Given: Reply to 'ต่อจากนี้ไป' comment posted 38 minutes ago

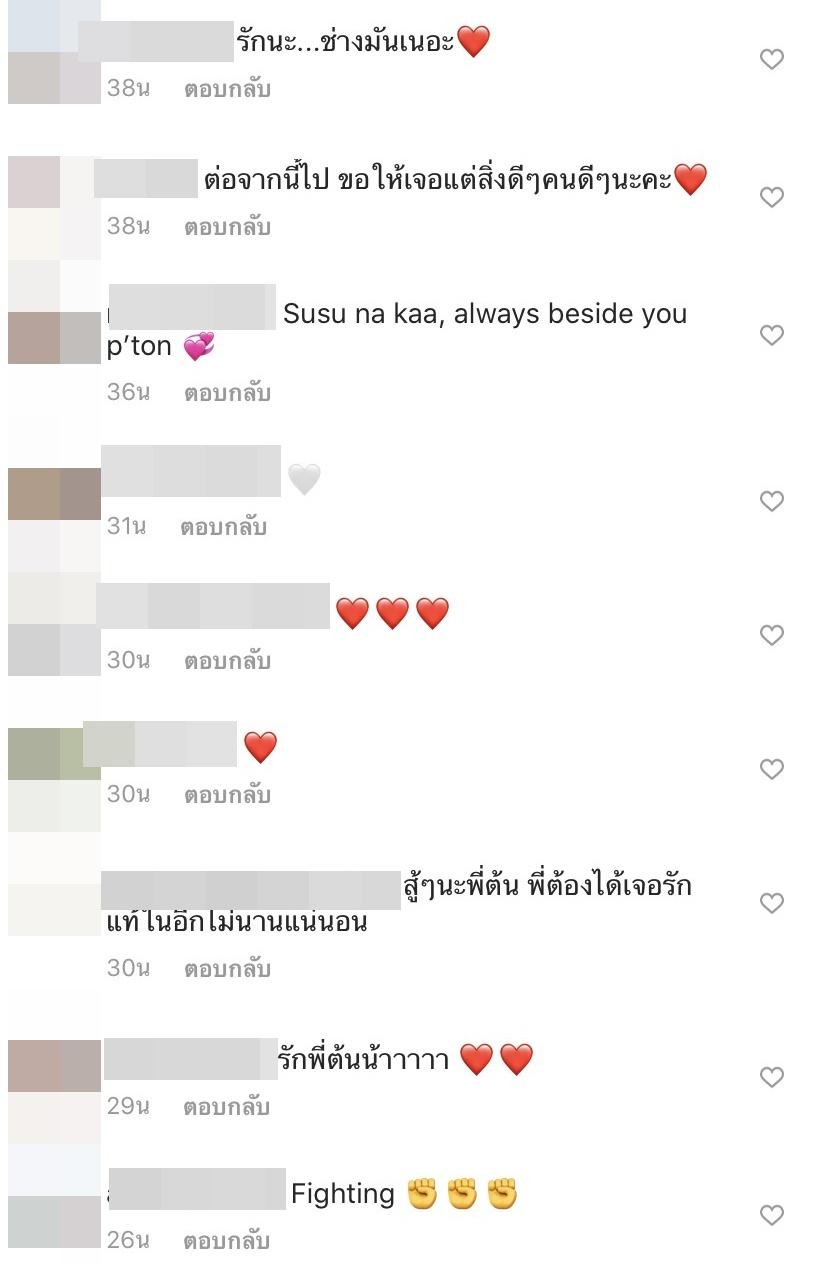Looking at the screenshot, I should coord(227,227).
